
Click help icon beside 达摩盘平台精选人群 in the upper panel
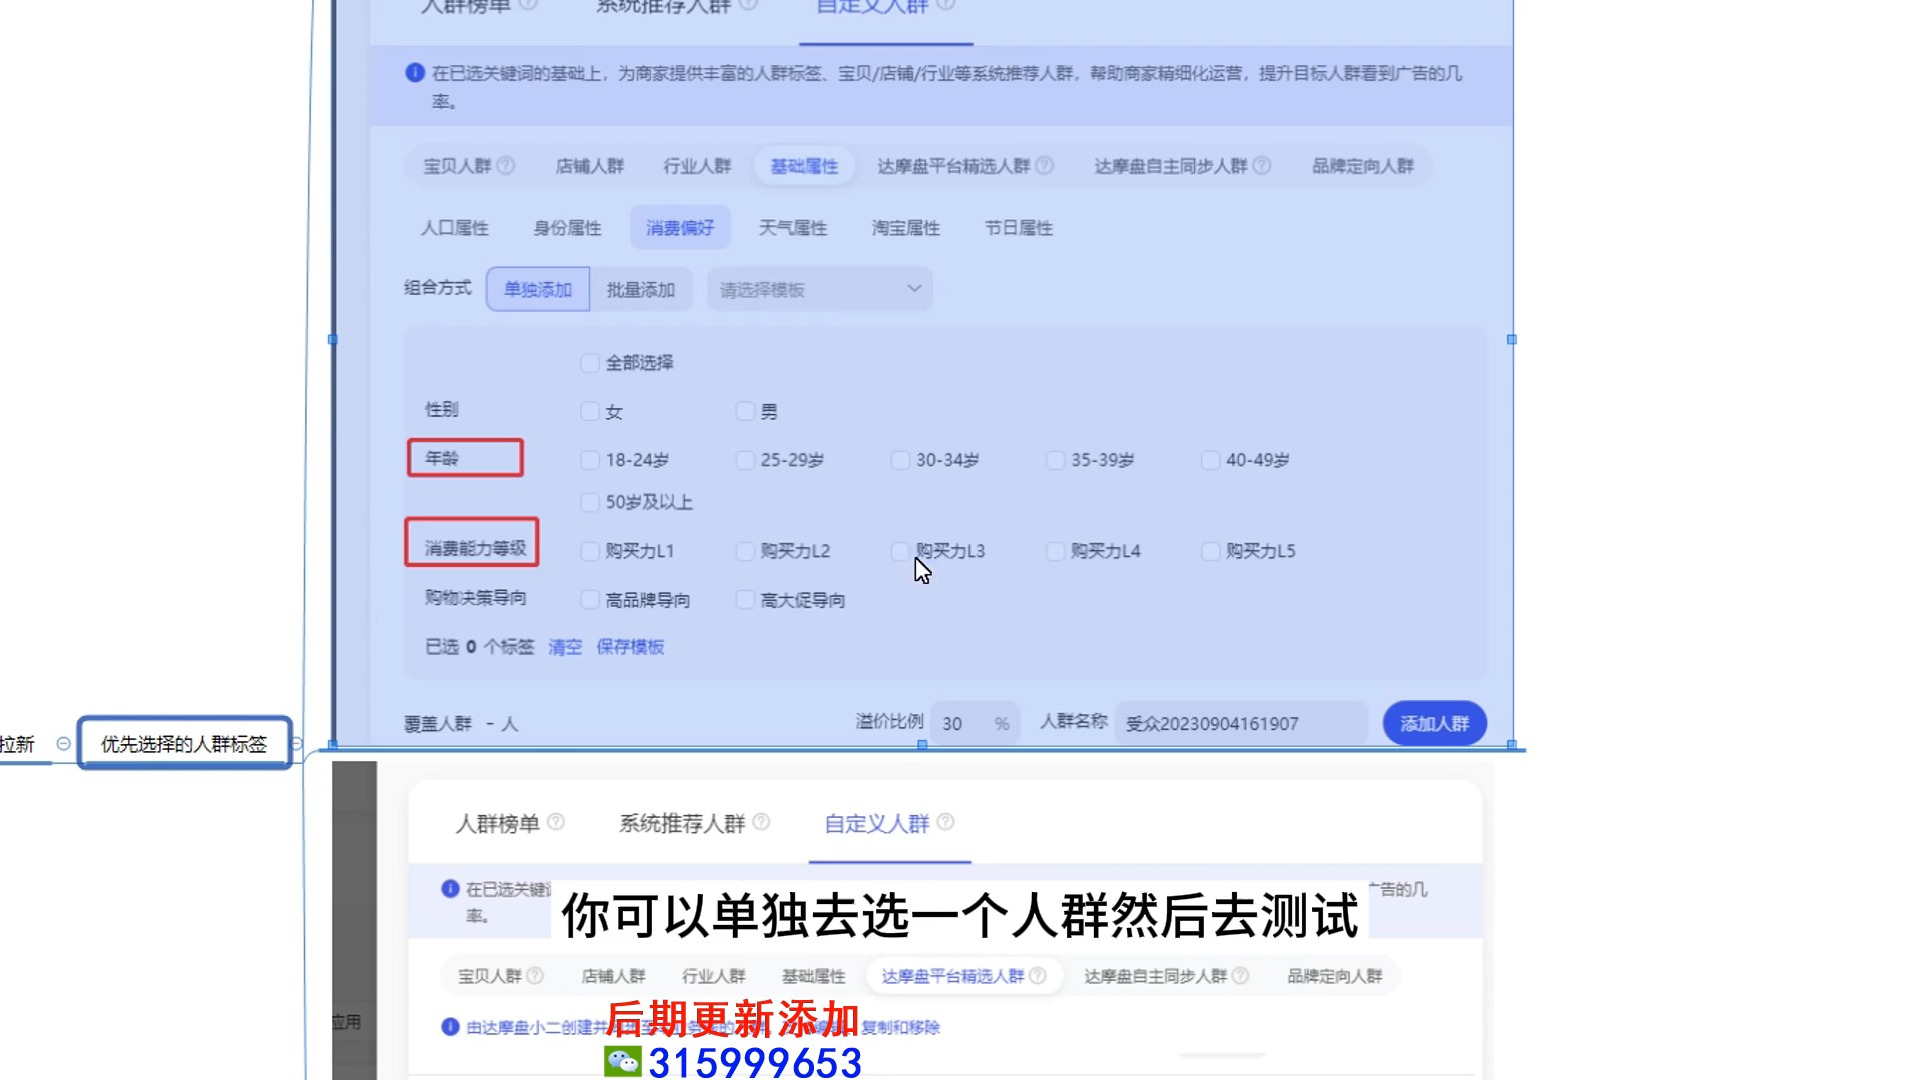point(1044,165)
